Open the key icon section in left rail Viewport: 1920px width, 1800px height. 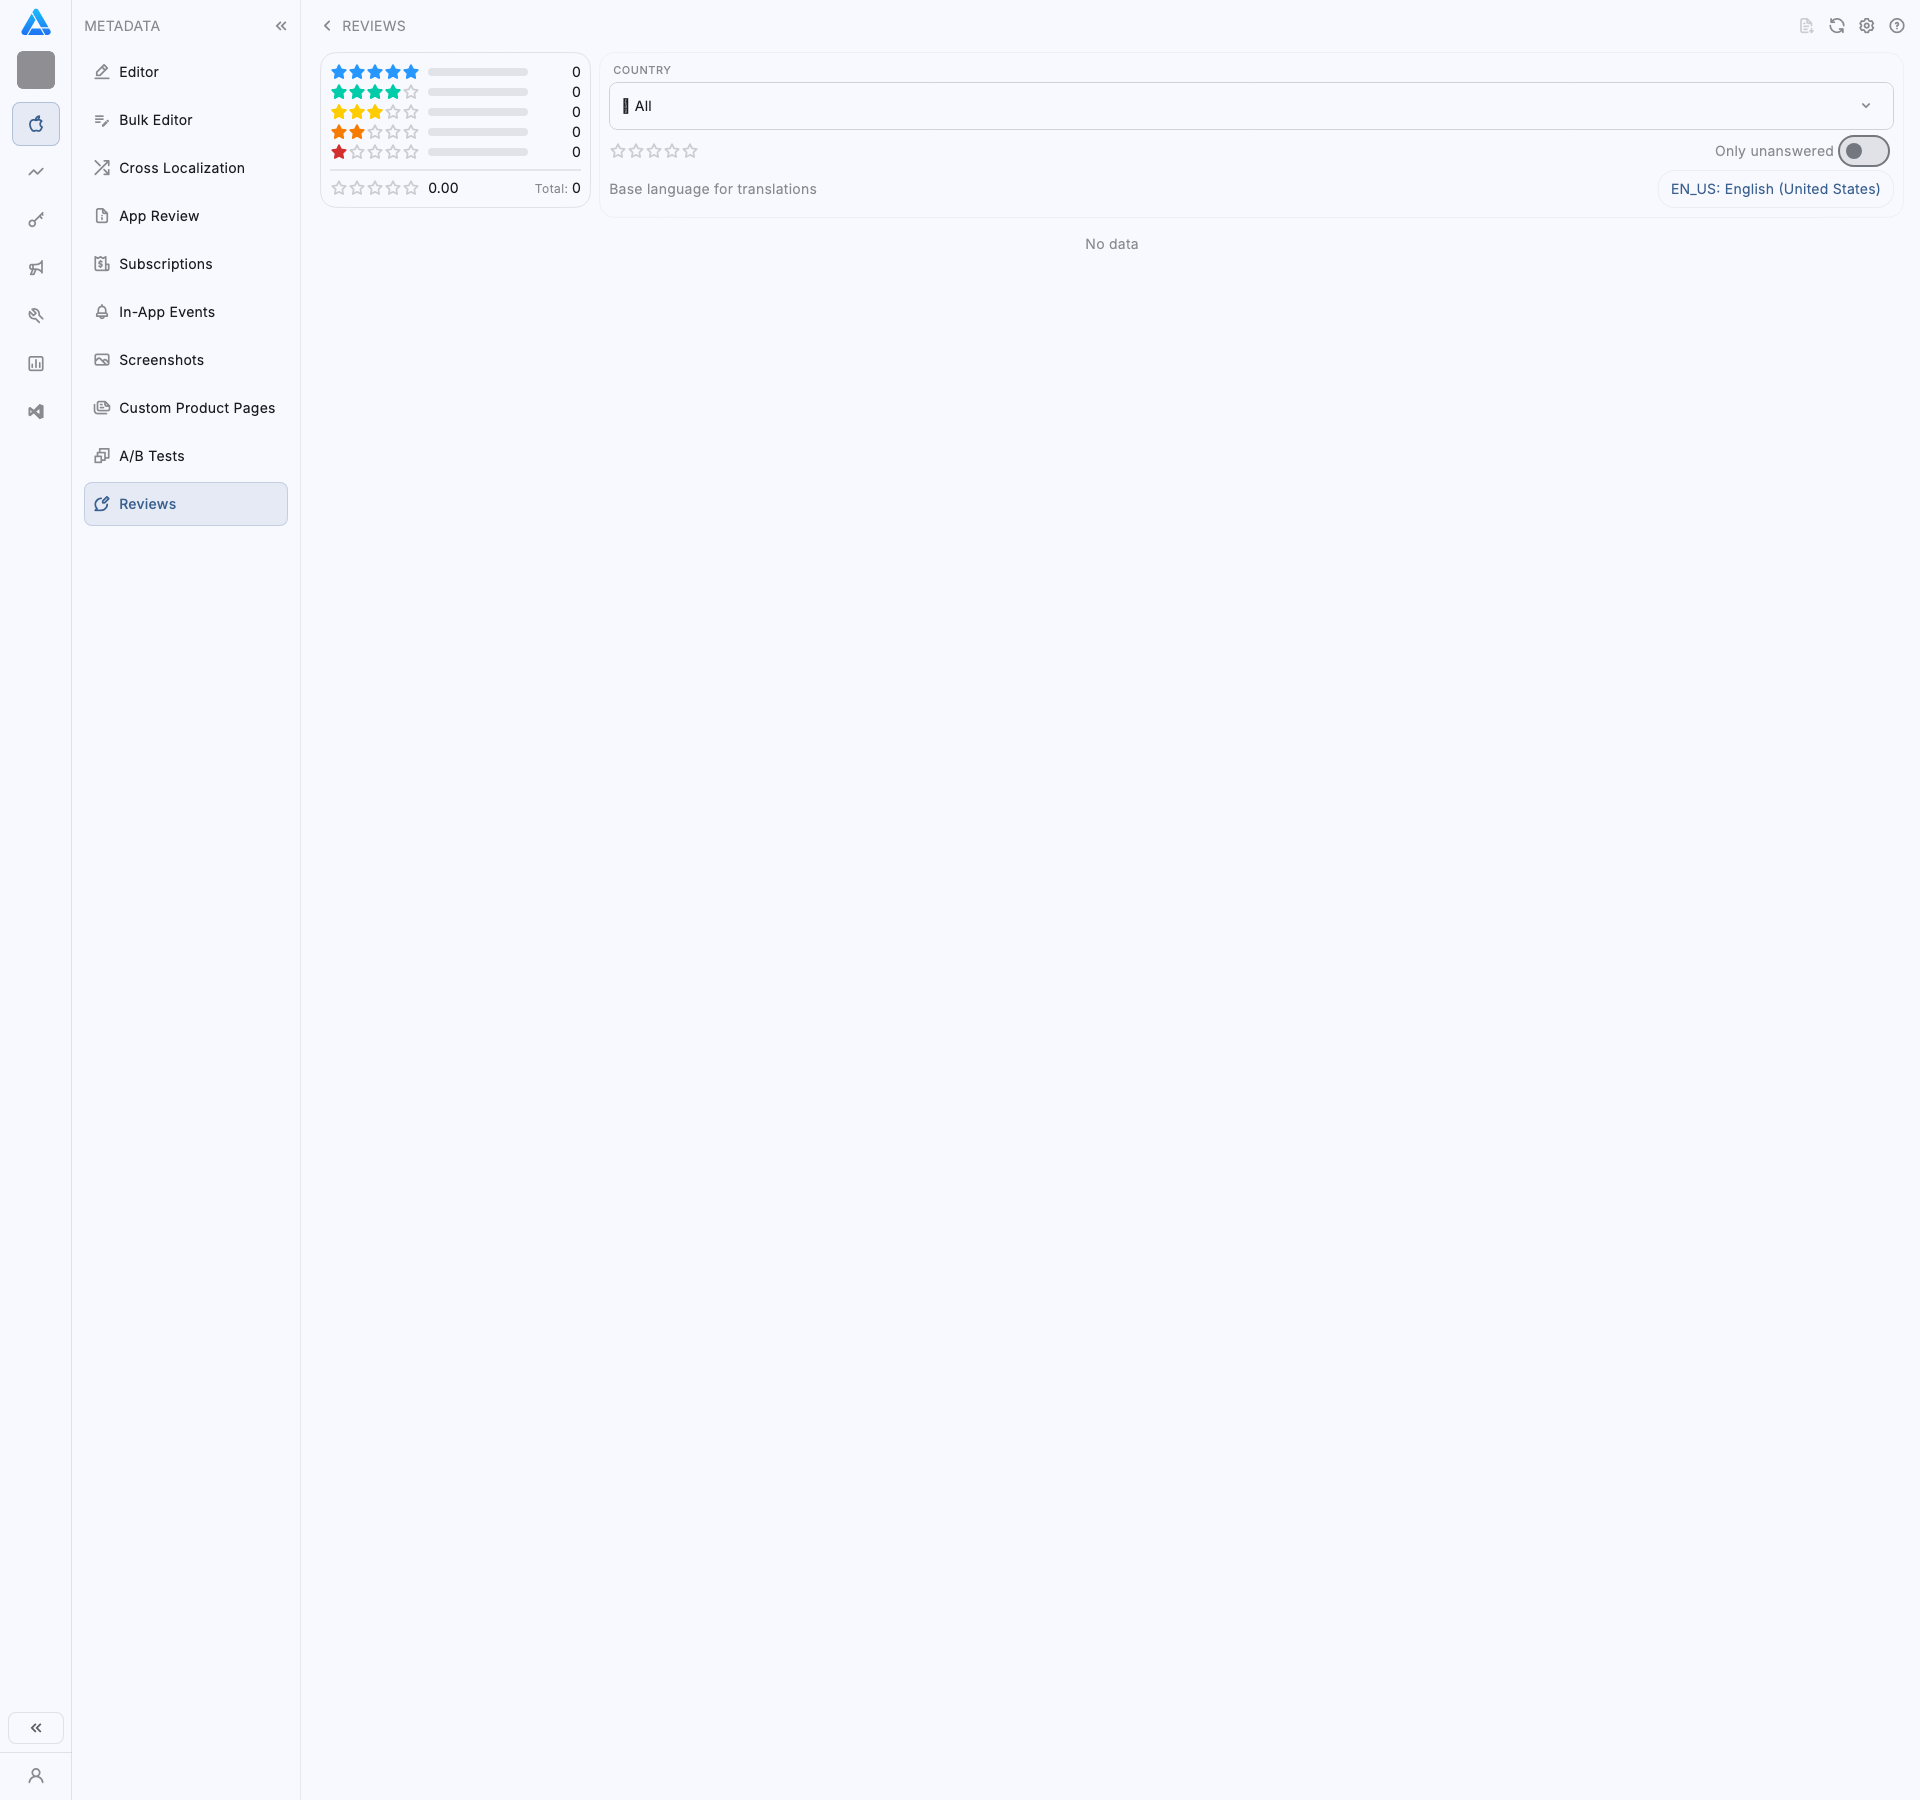tap(36, 220)
